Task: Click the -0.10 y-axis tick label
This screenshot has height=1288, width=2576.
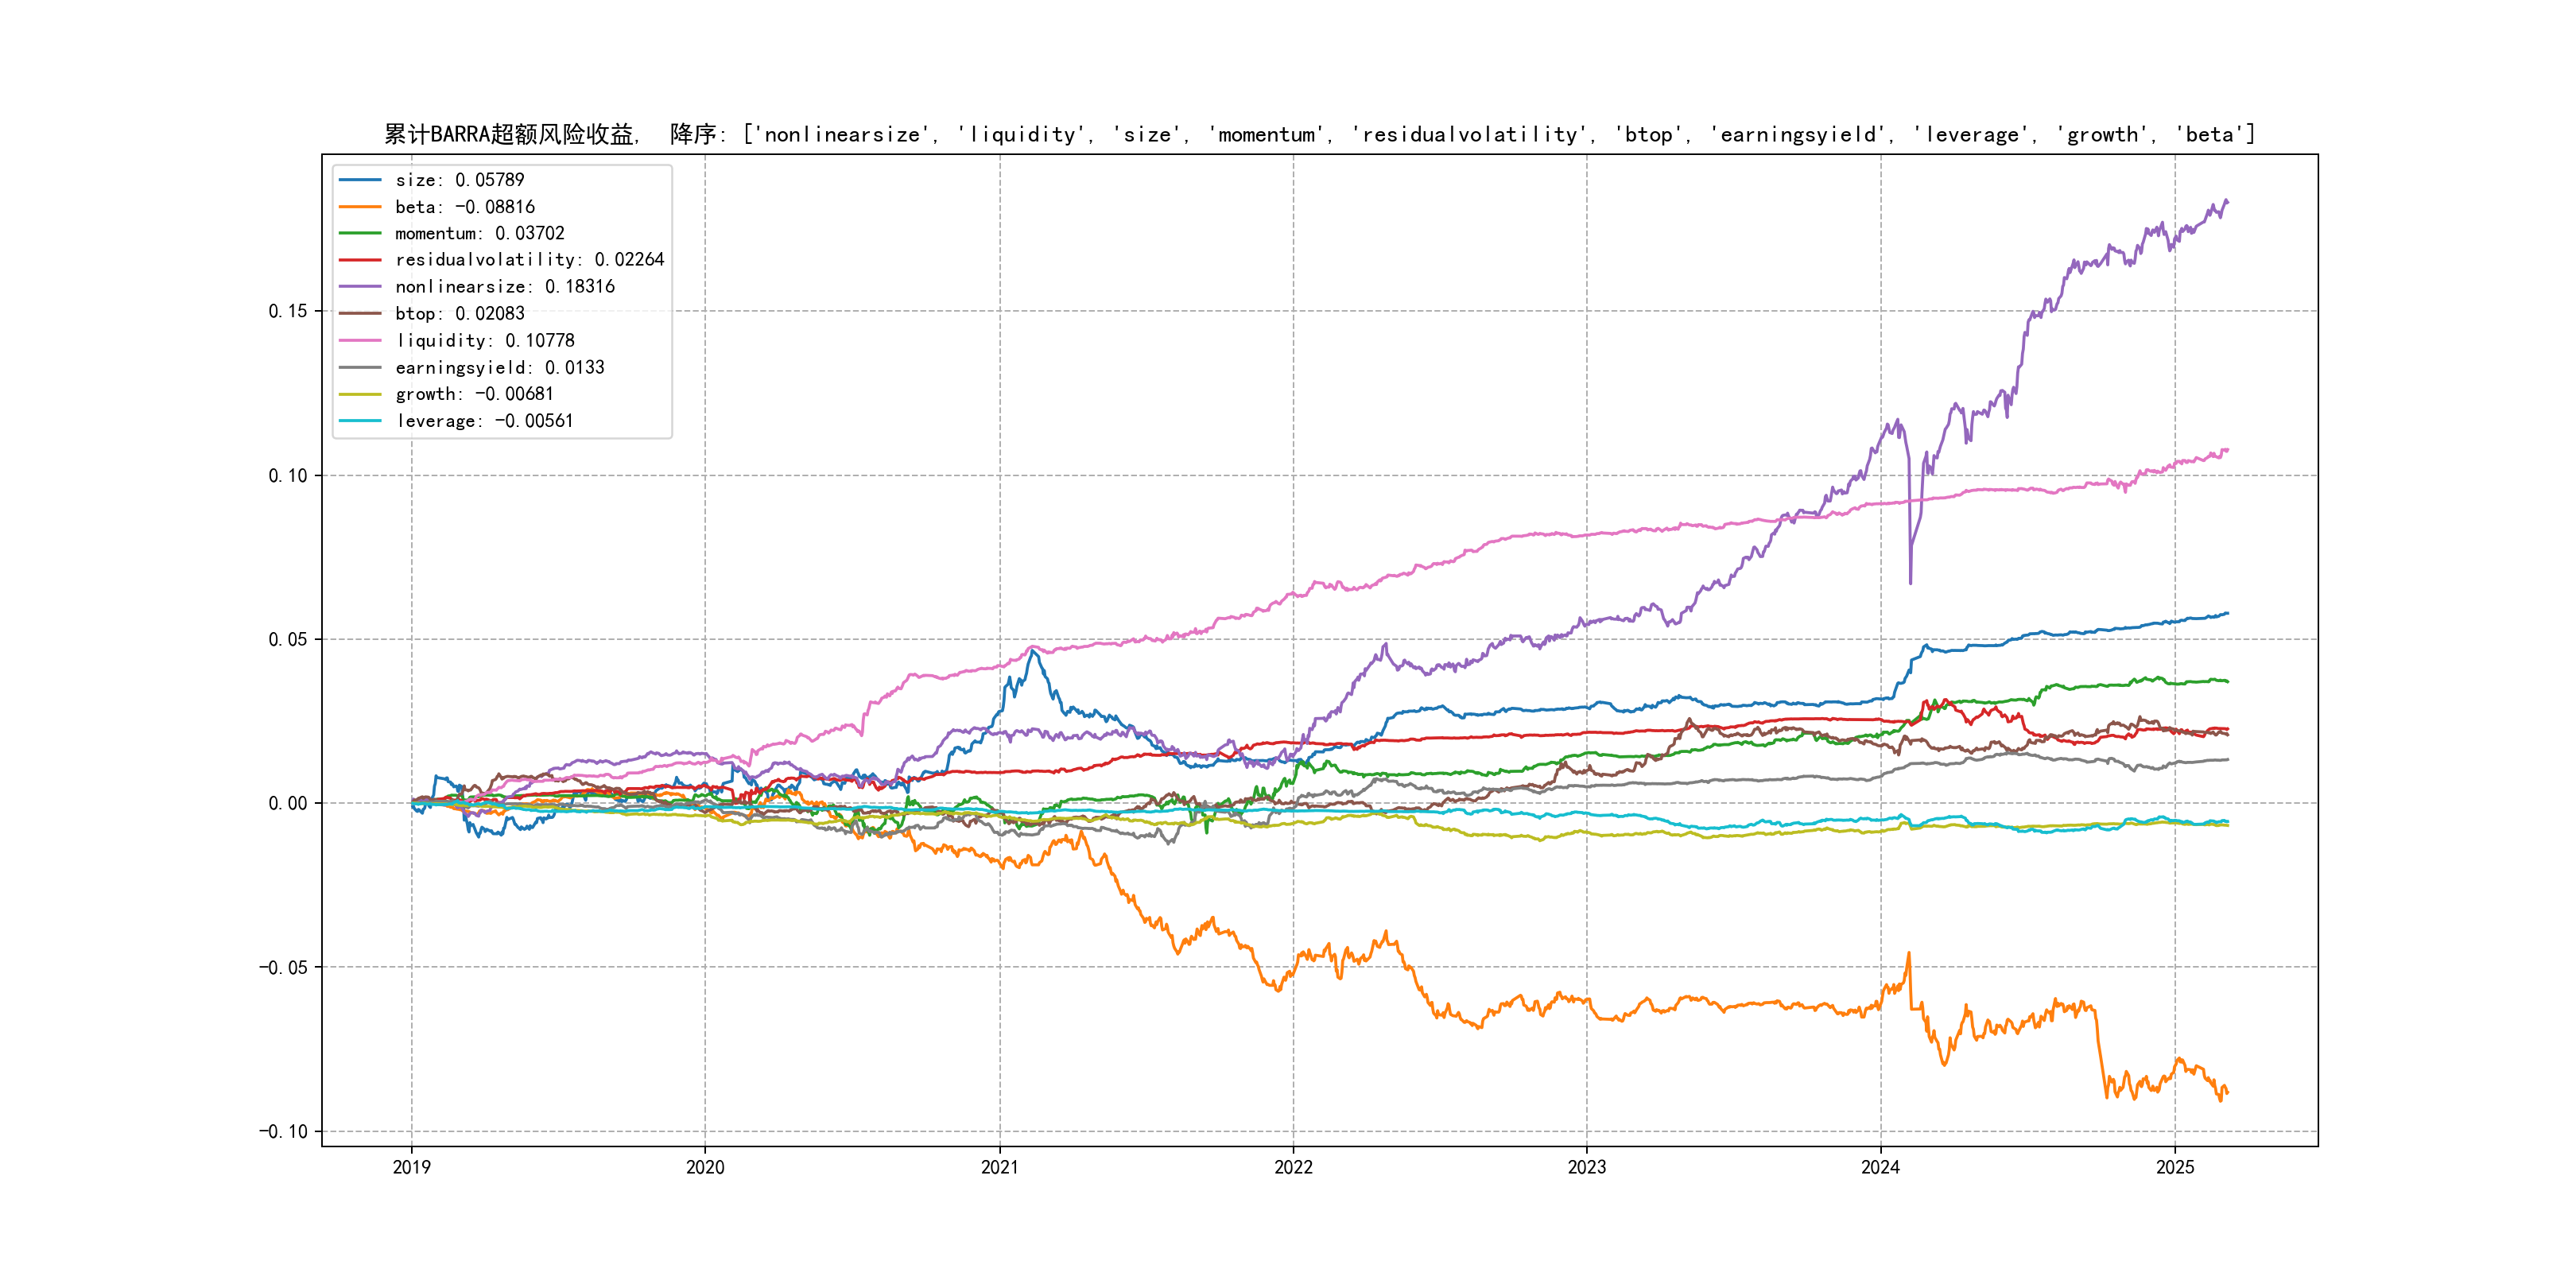Action: coord(284,1131)
